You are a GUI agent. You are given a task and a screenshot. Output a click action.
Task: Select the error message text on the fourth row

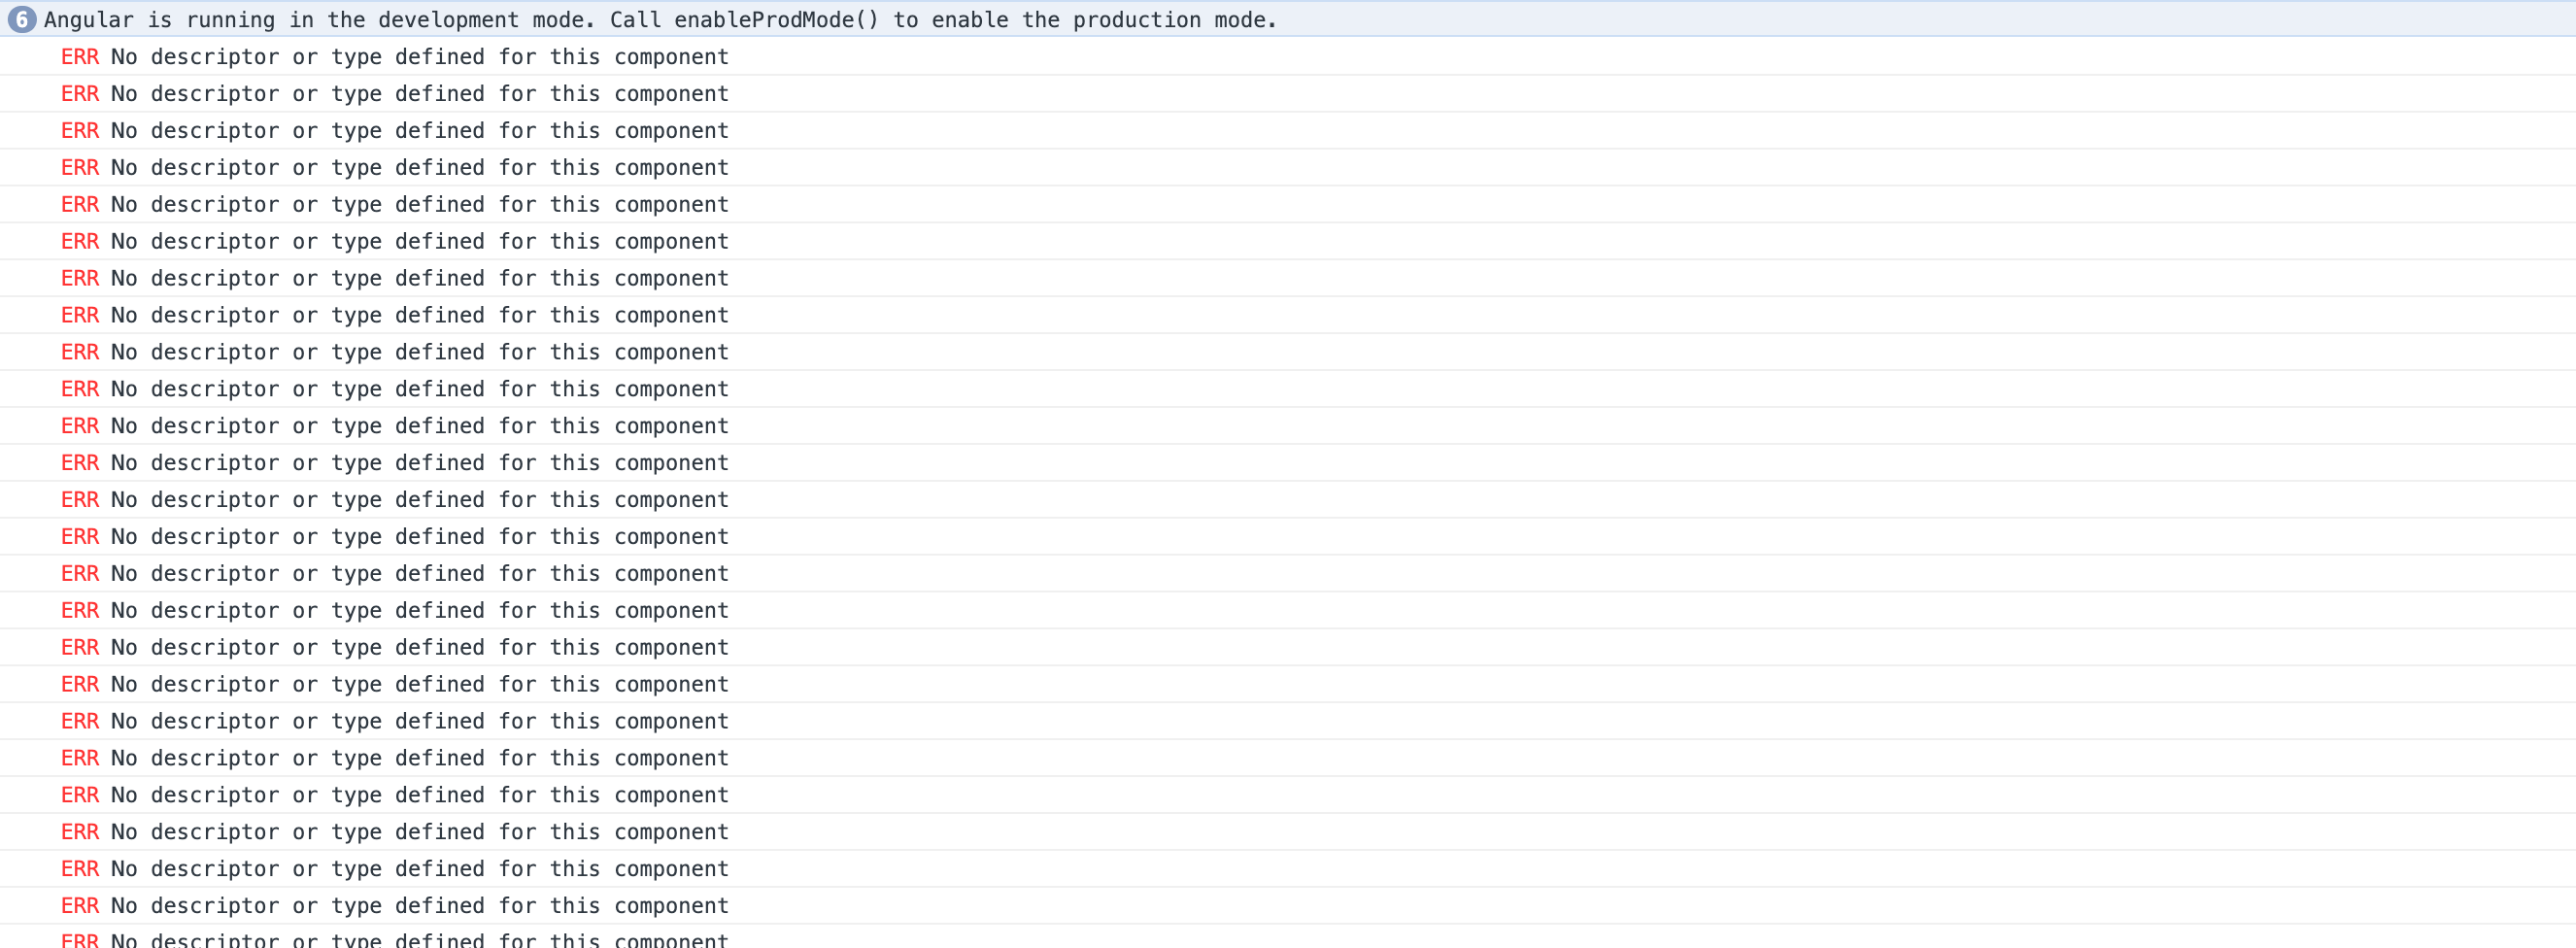(418, 167)
